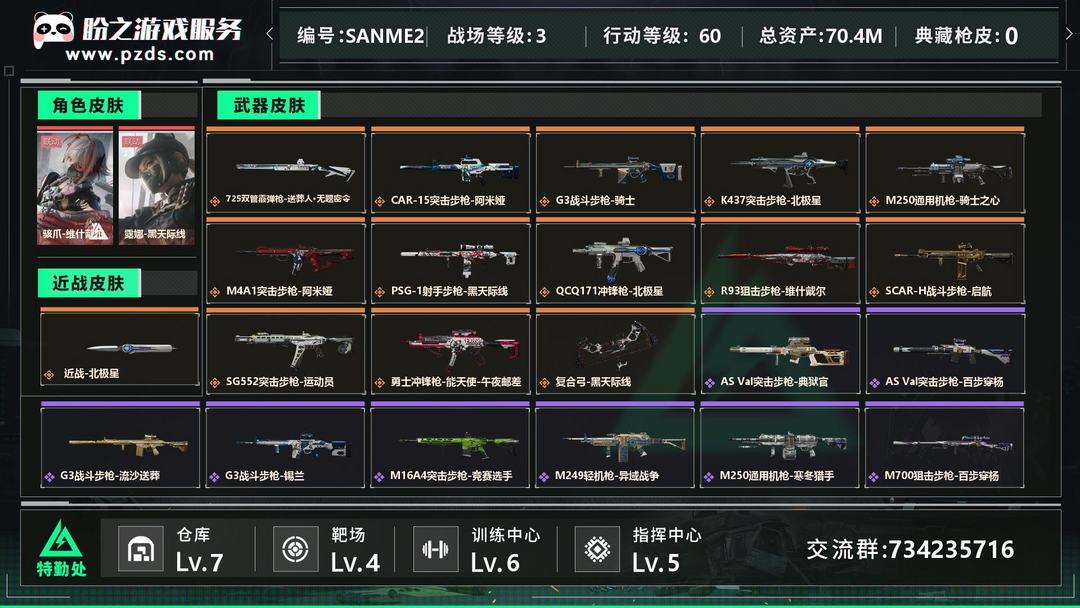
Task: Select the 骇爪-维什戴尔 character skin thumbnail
Action: [x=74, y=186]
